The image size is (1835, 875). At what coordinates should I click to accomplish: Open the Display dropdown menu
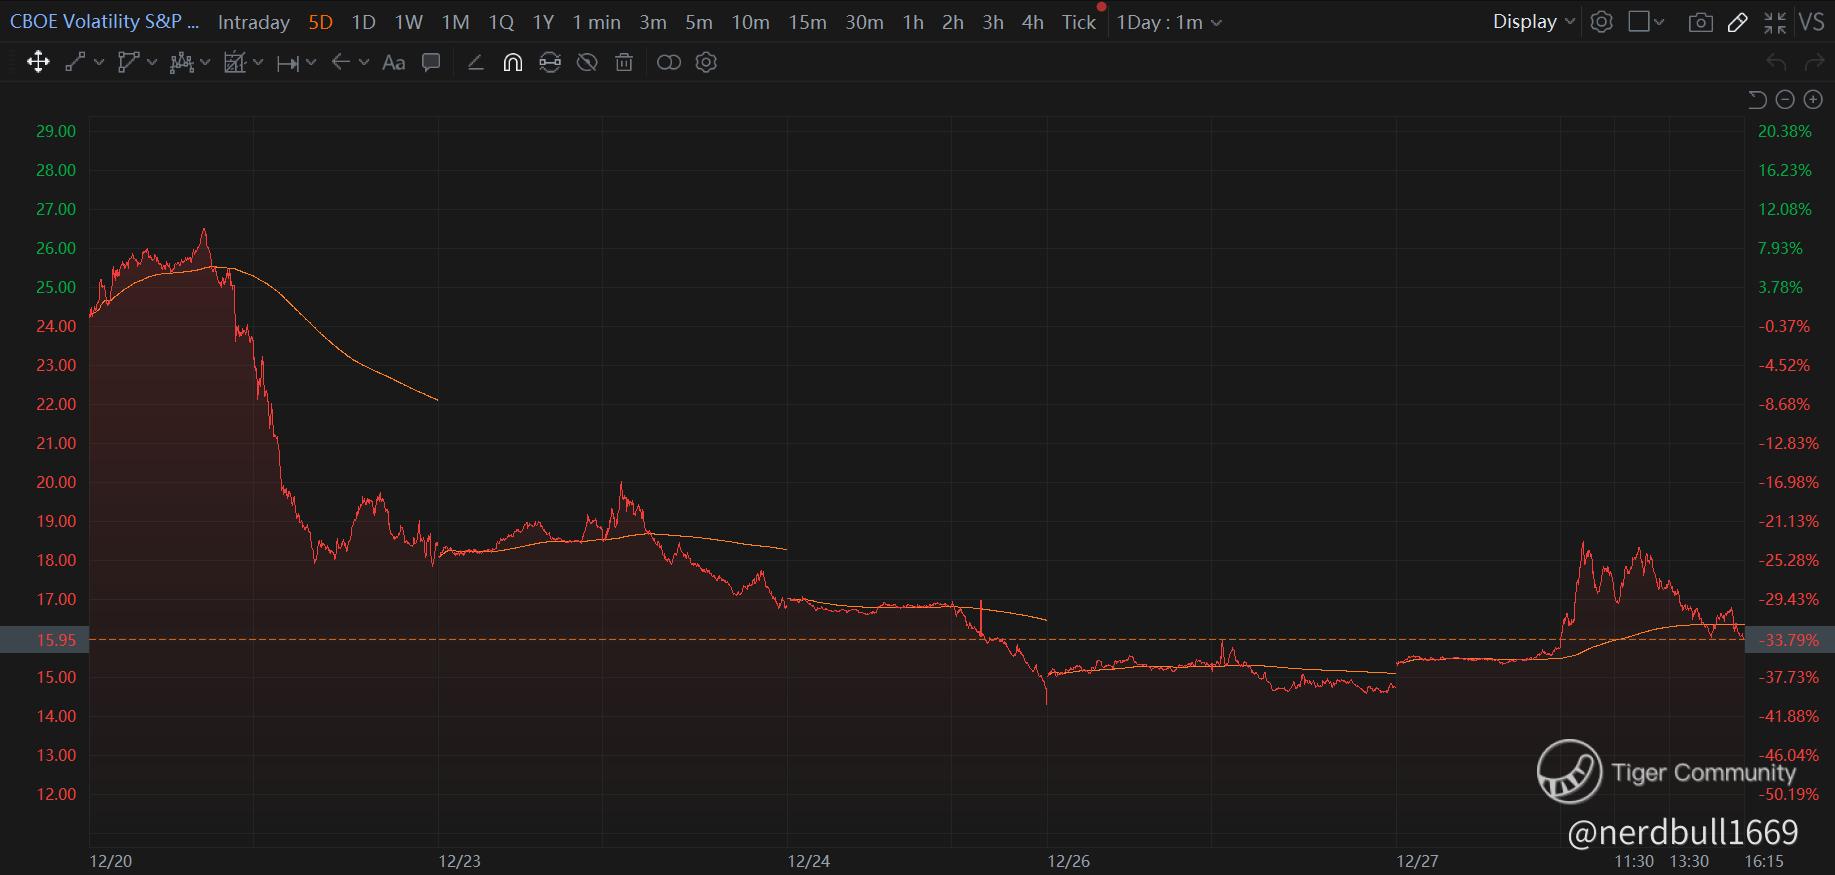click(1534, 22)
